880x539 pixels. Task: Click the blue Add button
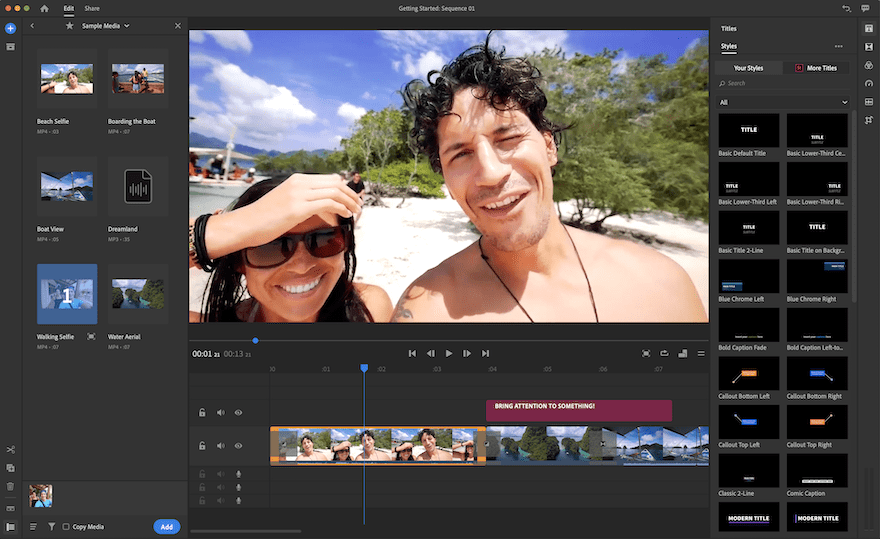[x=167, y=526]
